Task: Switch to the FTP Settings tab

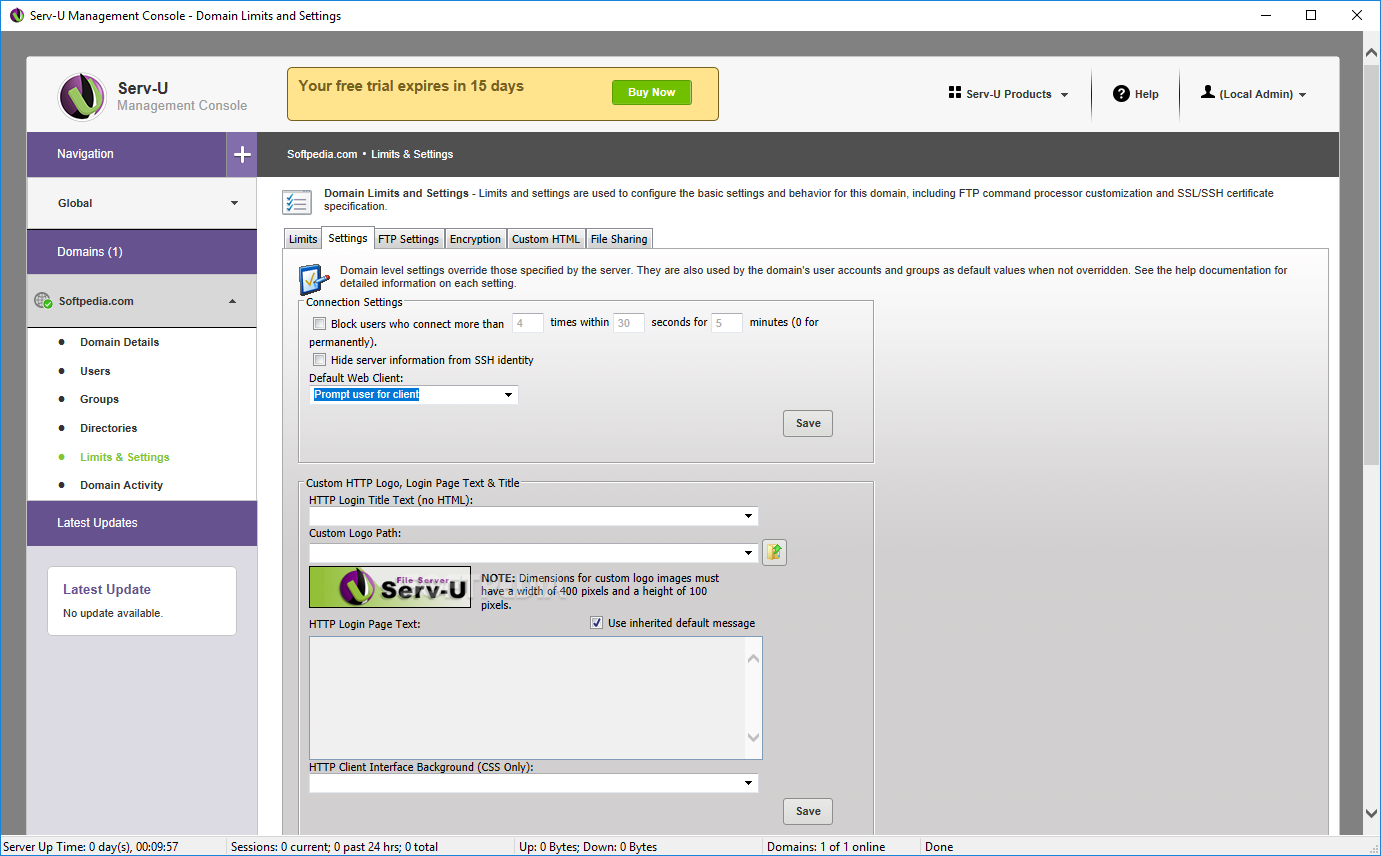Action: coord(409,239)
